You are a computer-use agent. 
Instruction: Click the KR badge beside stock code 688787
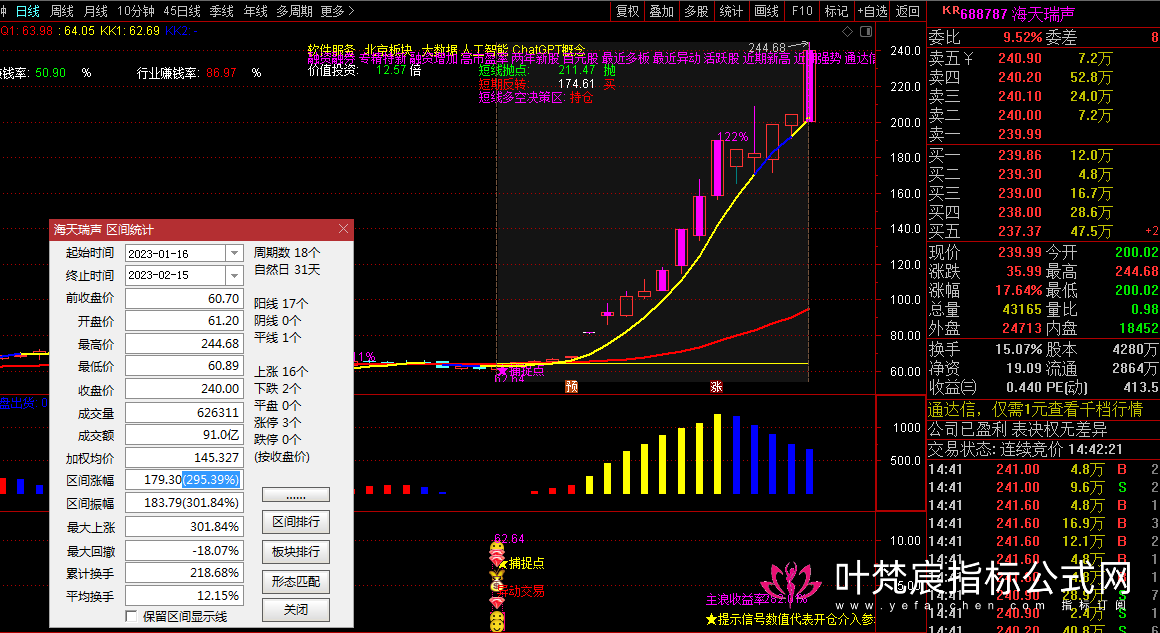pos(951,11)
